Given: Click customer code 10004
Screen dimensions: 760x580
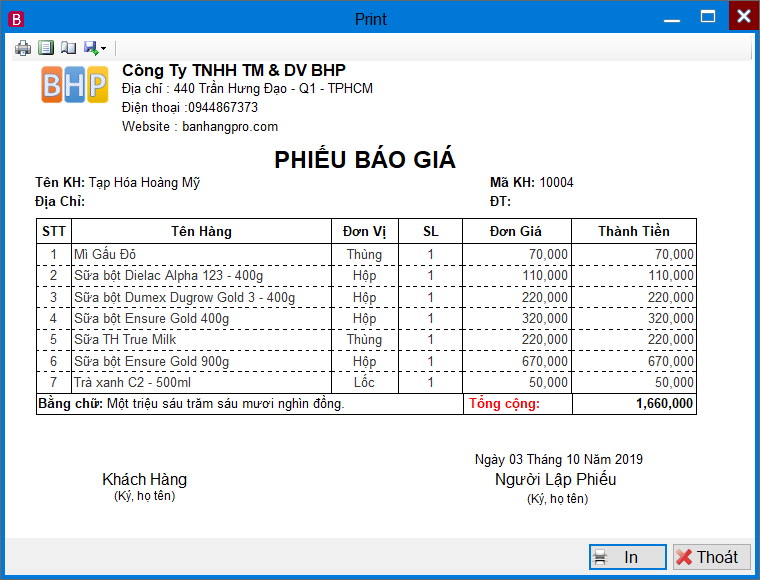Looking at the screenshot, I should (556, 183).
